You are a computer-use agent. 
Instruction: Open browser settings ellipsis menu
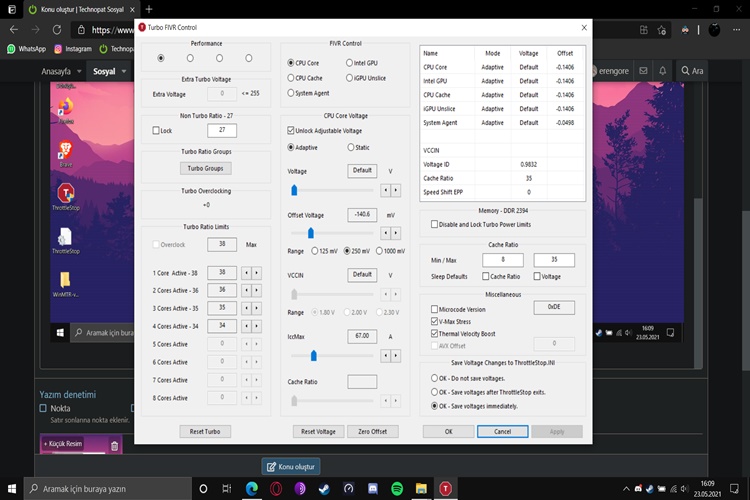736,30
